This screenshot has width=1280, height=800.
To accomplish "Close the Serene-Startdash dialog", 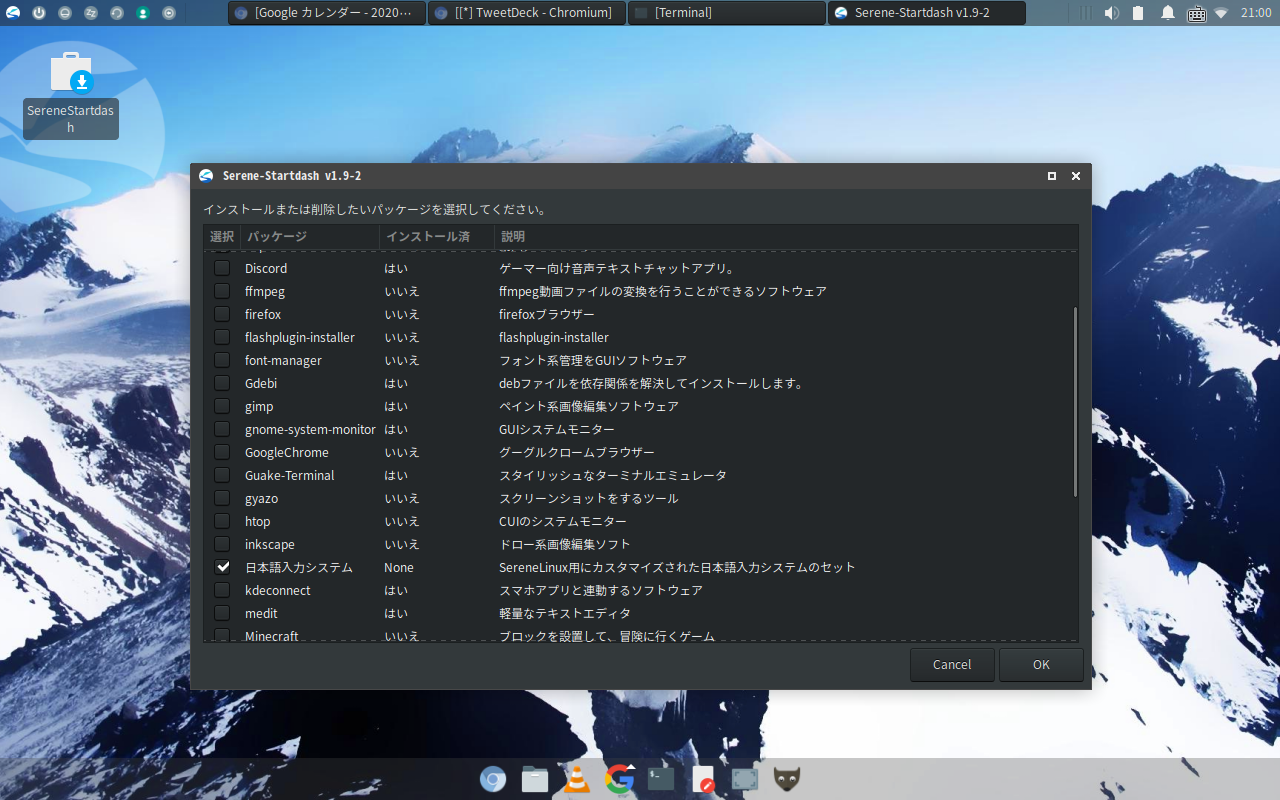I will click(x=1076, y=176).
